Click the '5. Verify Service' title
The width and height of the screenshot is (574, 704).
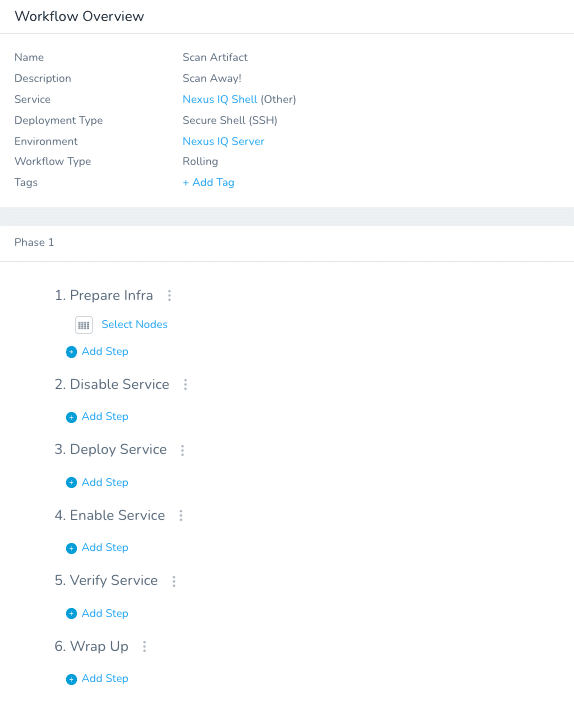[x=106, y=581]
